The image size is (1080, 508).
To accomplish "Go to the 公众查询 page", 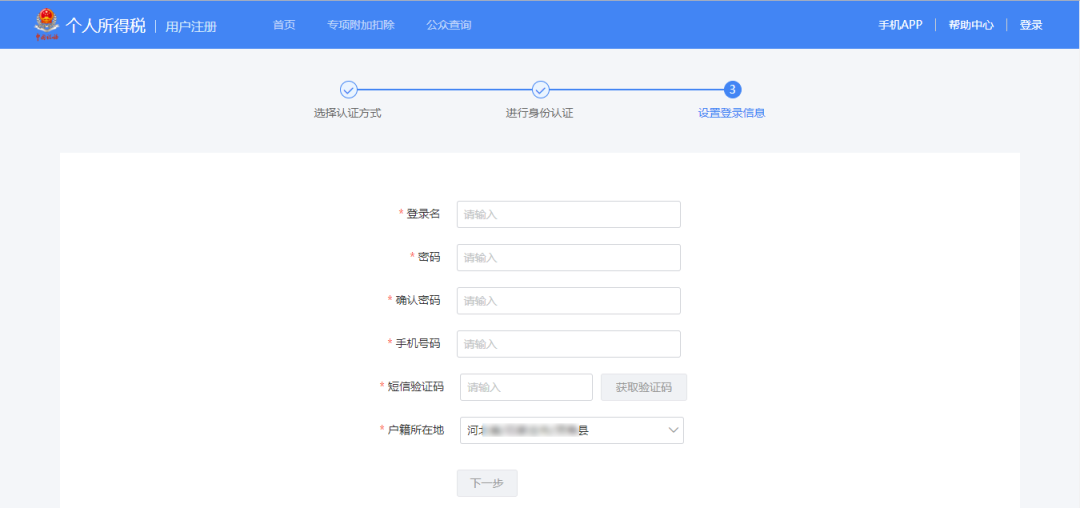I will [448, 25].
